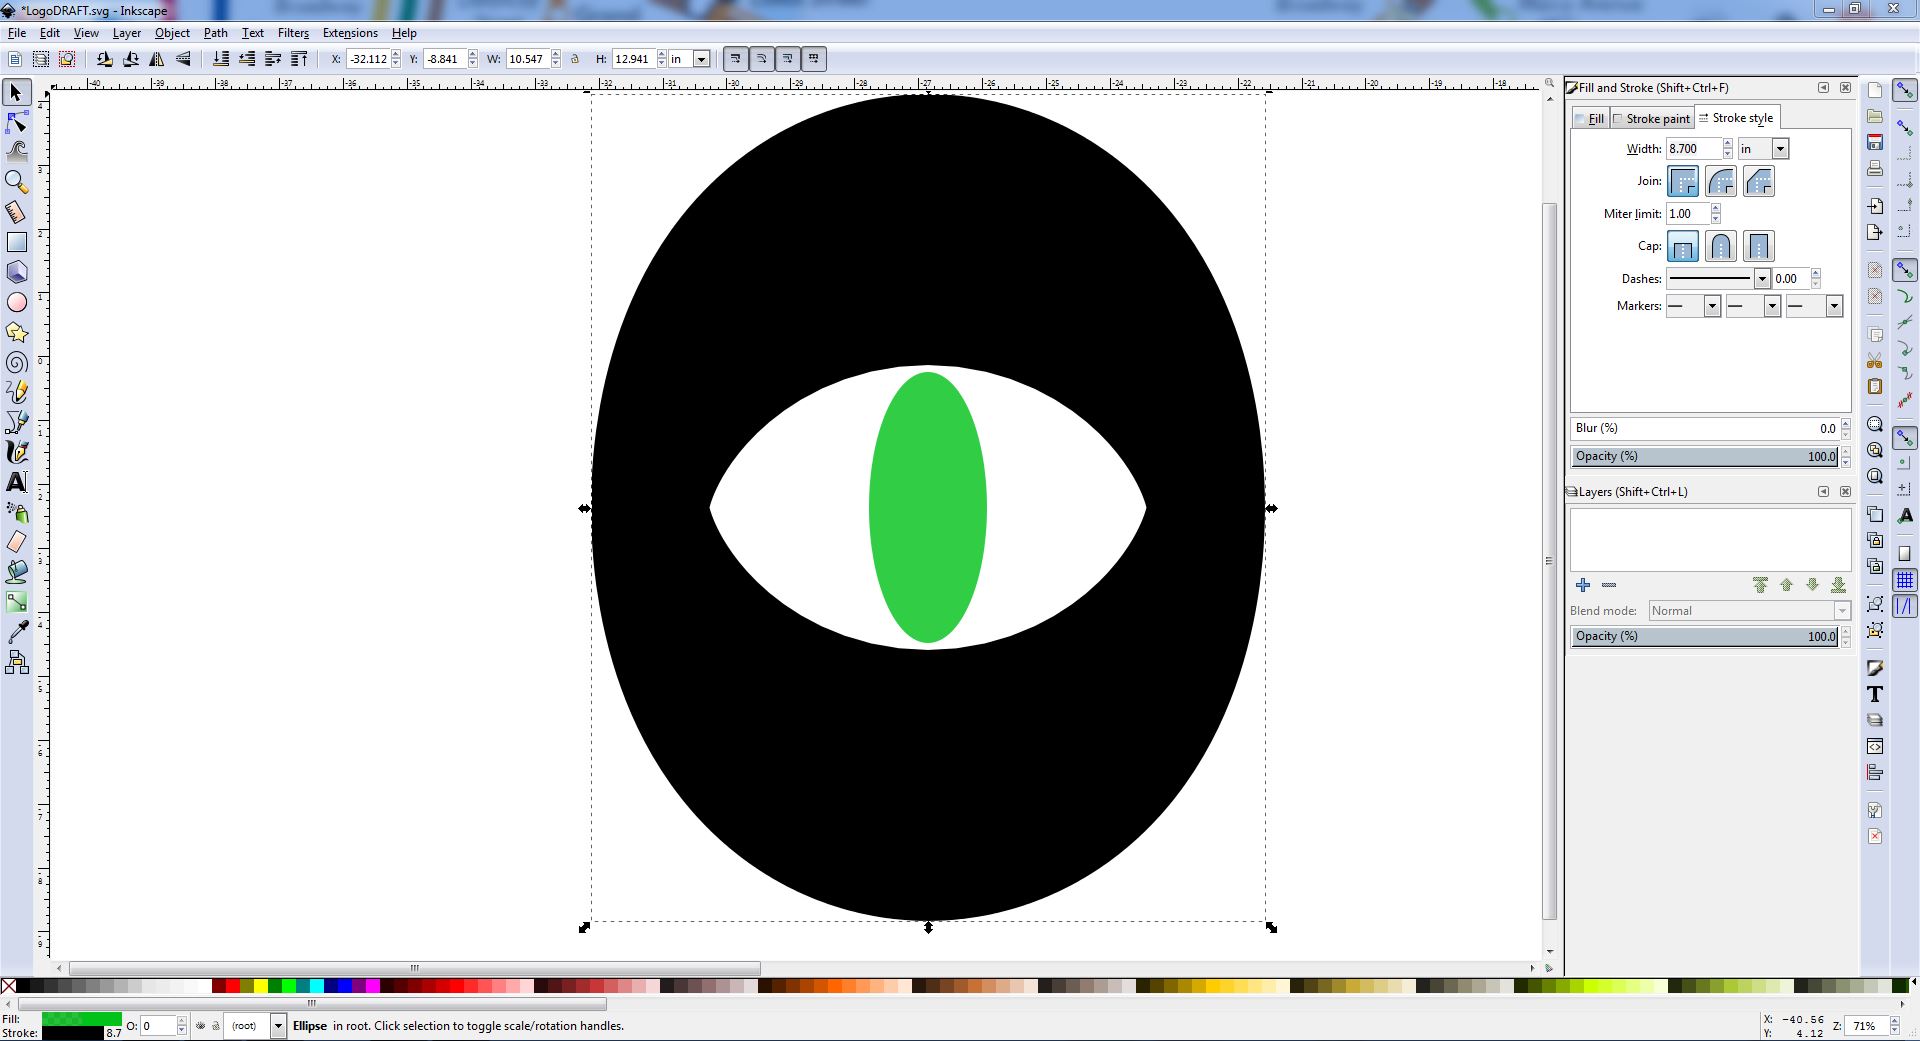This screenshot has width=1920, height=1041.
Task: Click the yellow swatch in the palette
Action: [x=261, y=986]
